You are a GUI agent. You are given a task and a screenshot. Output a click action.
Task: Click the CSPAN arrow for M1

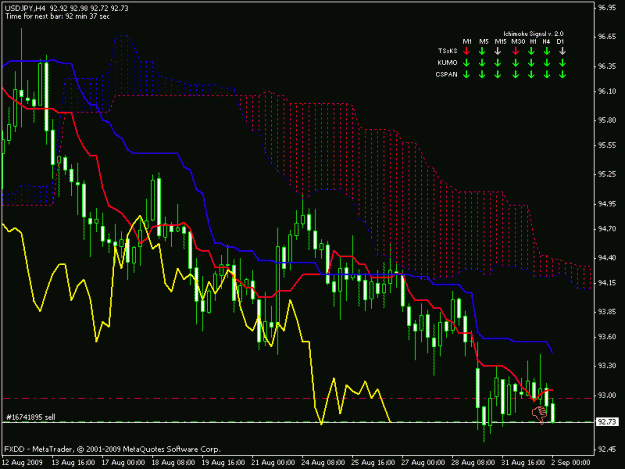[x=466, y=74]
